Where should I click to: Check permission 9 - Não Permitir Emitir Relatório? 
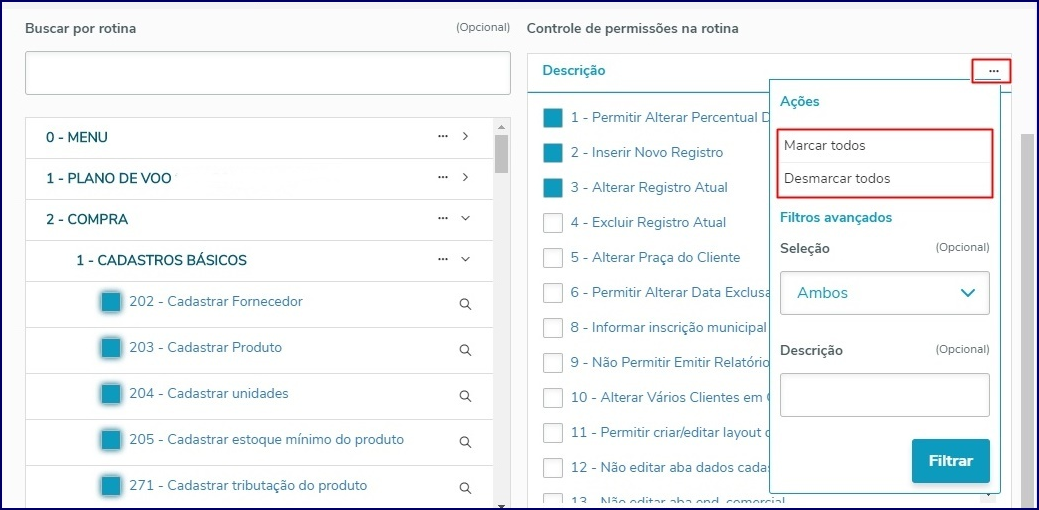click(x=553, y=363)
